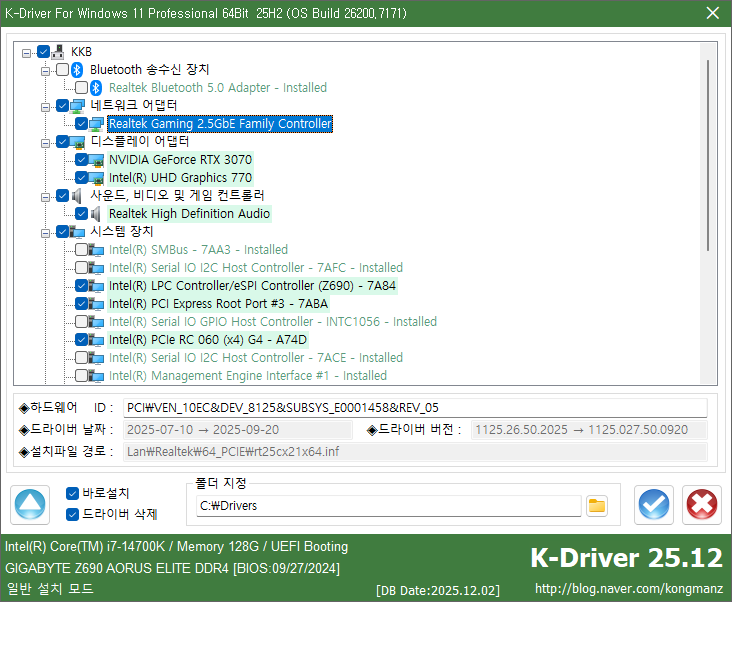This screenshot has width=732, height=648.
Task: Toggle the 바로설치 checkbox
Action: tap(72, 493)
